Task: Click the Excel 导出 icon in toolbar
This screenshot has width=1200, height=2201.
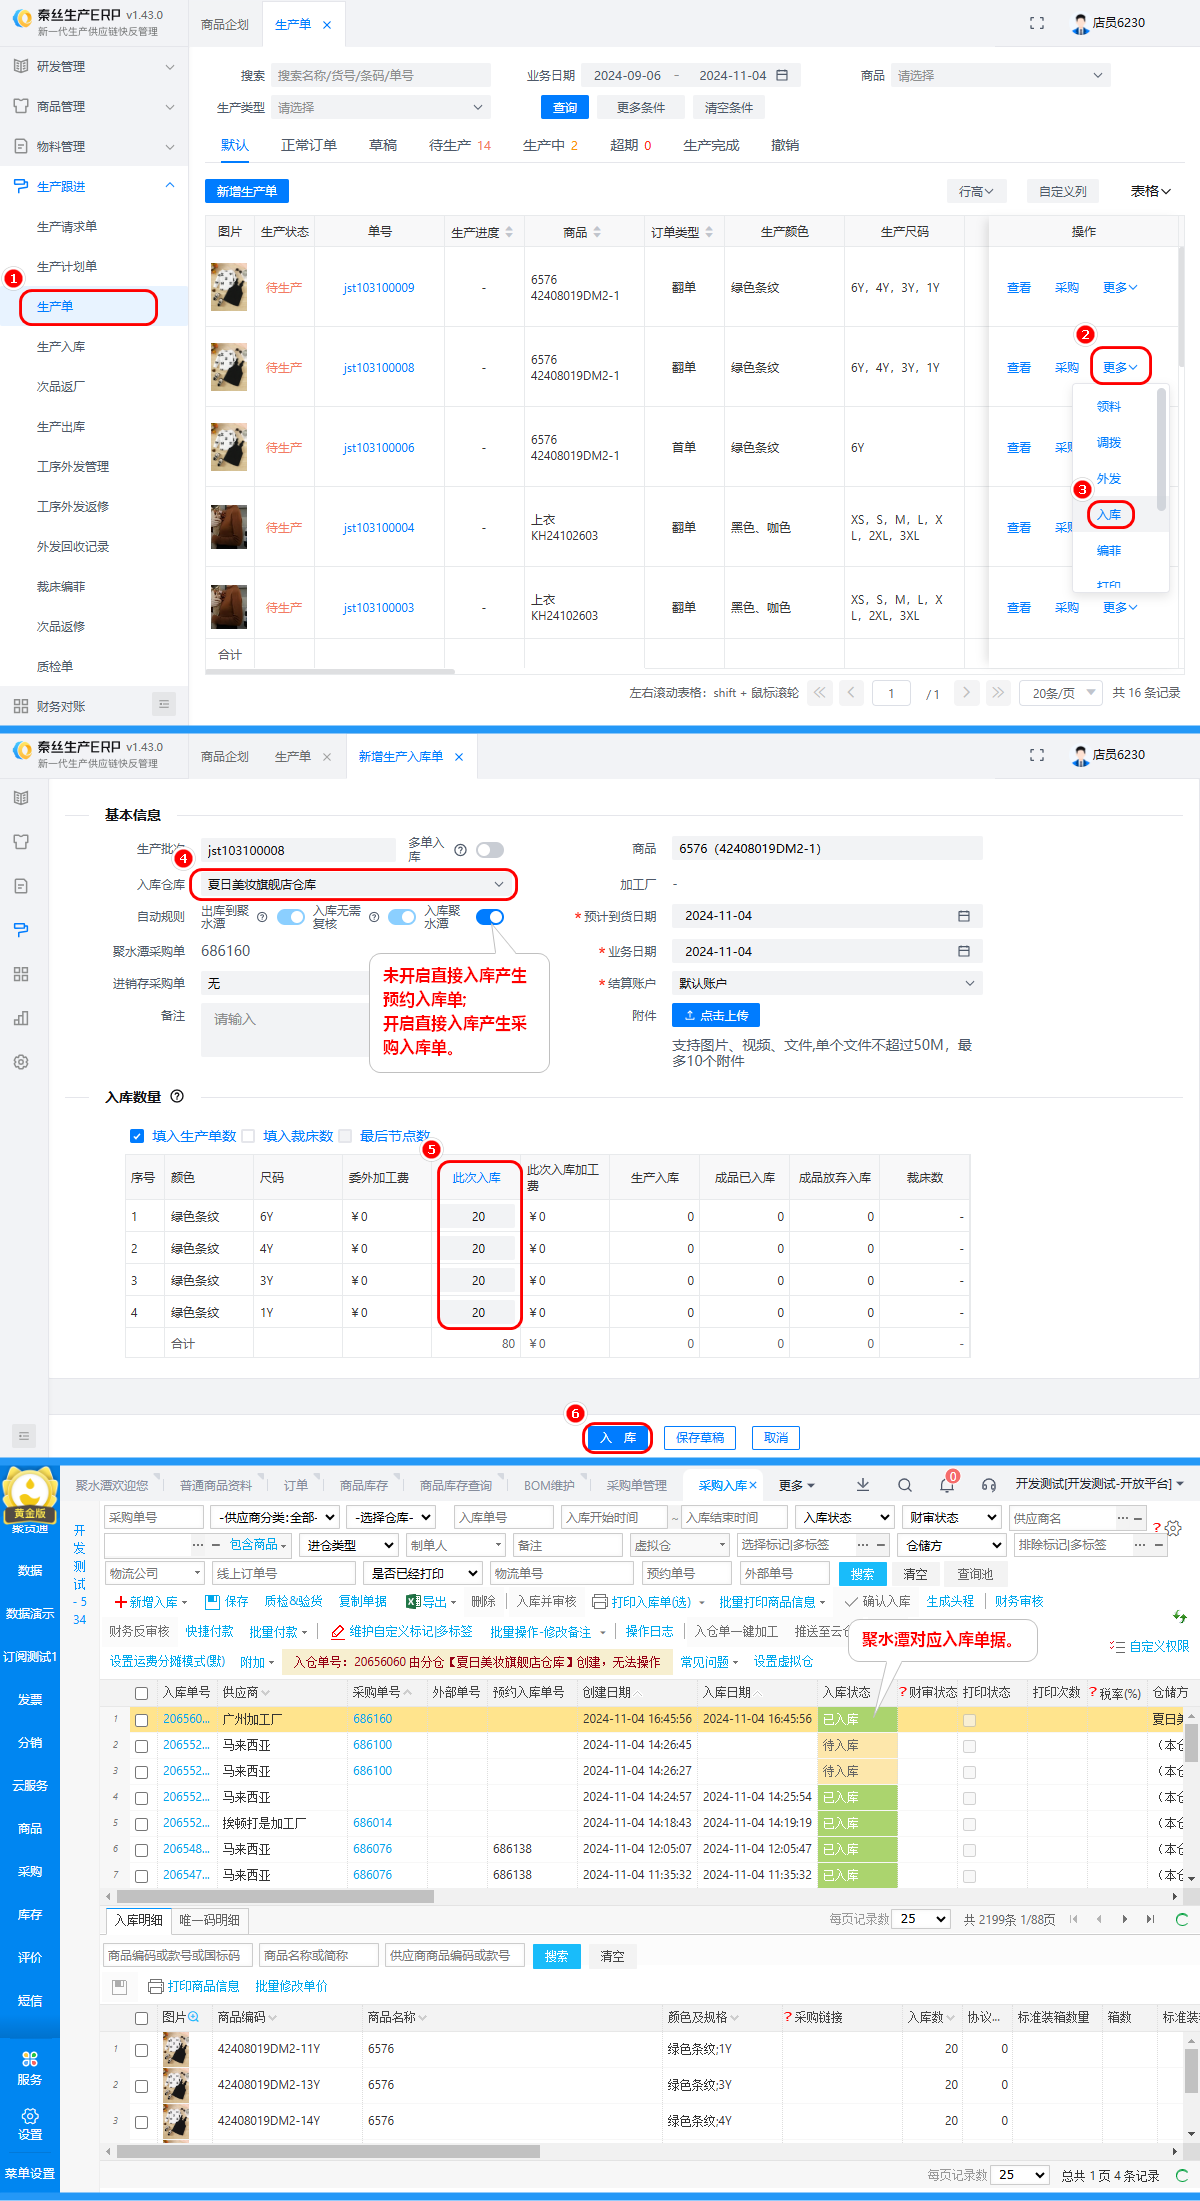Action: point(413,1602)
